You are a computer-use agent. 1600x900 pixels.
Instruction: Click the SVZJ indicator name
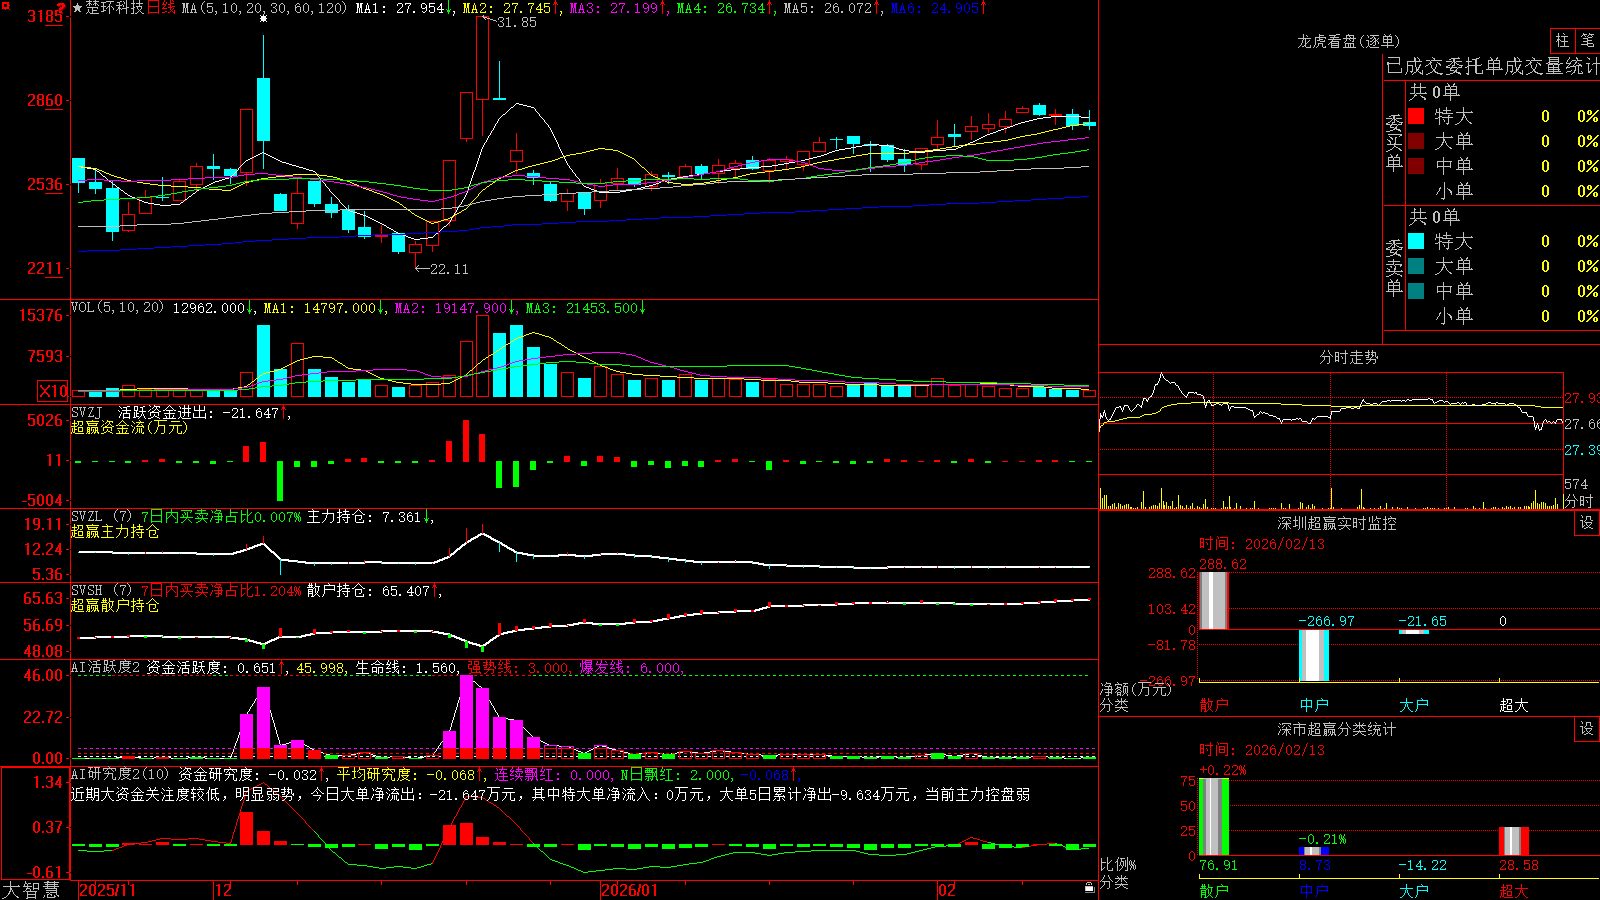tap(87, 412)
